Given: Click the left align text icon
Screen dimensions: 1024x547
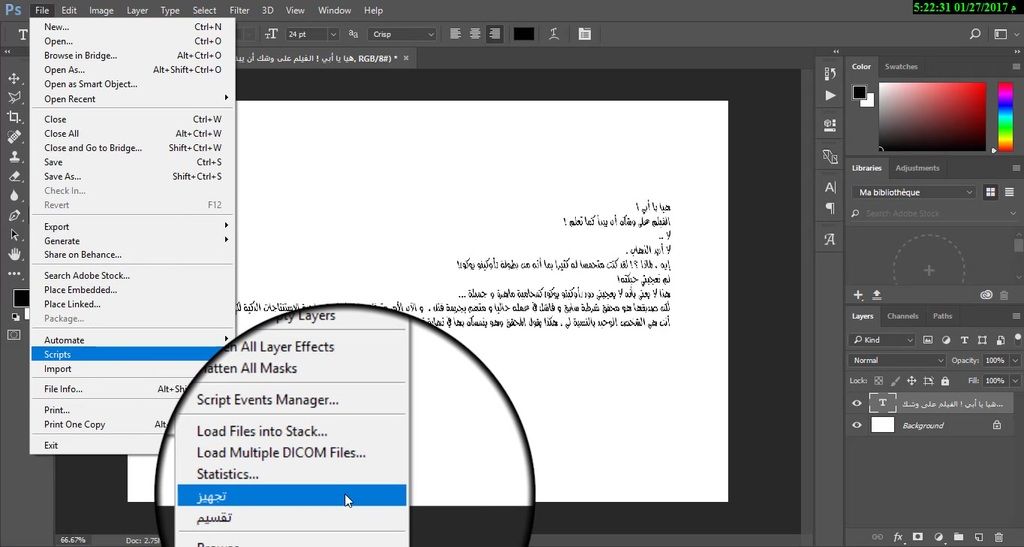Looking at the screenshot, I should tap(456, 34).
